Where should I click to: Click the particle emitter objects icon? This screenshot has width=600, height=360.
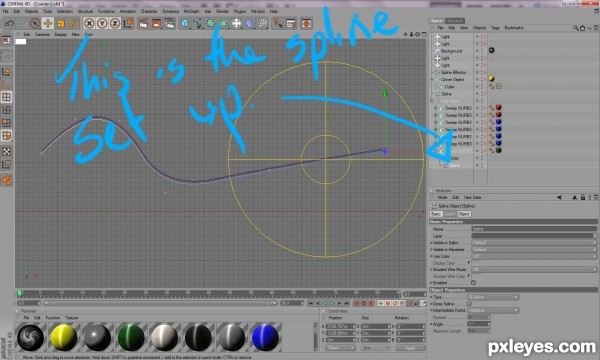(262, 24)
